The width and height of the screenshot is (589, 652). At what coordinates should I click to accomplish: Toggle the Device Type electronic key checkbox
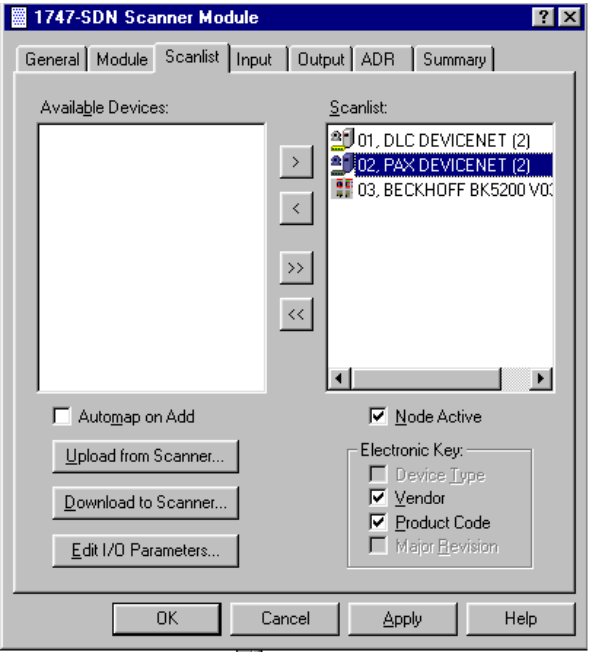(x=378, y=474)
